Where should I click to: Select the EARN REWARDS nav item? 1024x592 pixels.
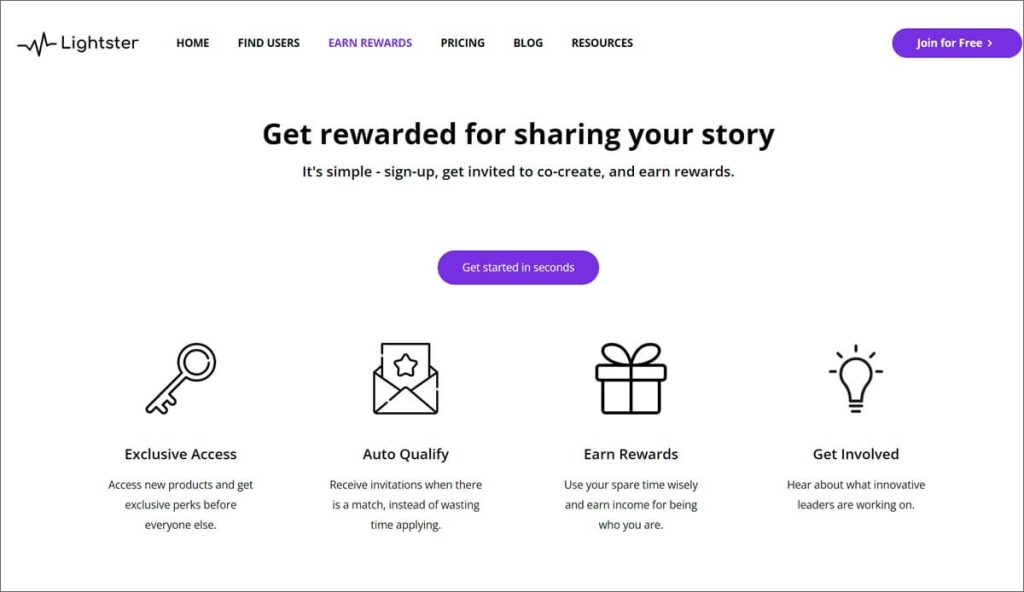point(370,43)
